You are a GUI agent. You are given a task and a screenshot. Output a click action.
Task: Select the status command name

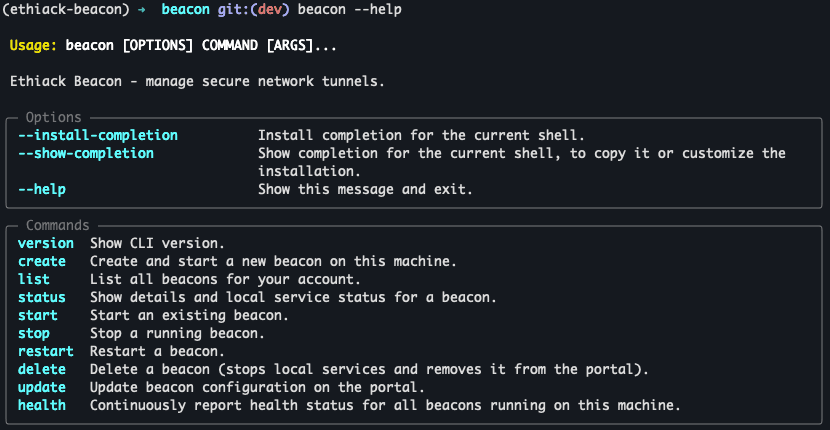pyautogui.click(x=42, y=298)
